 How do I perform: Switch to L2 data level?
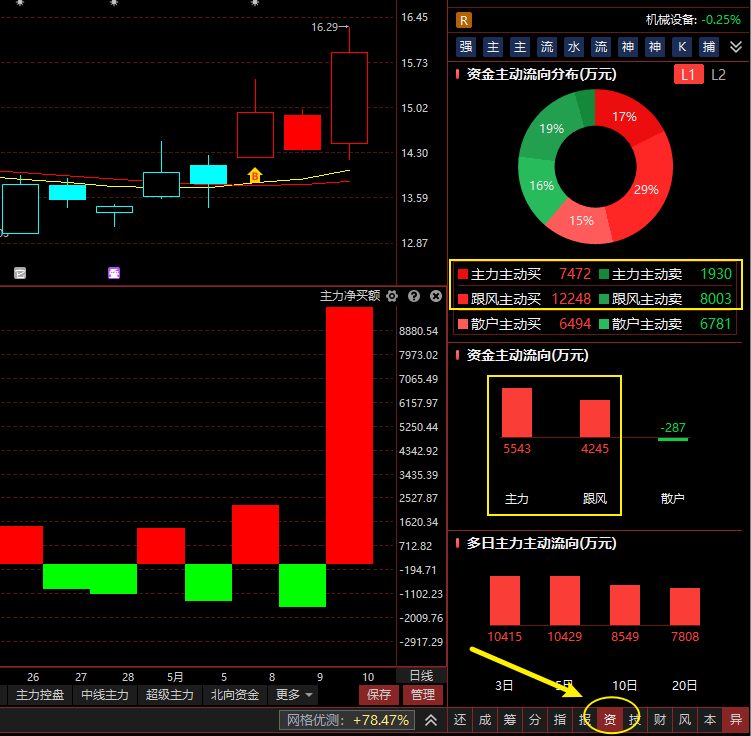point(718,75)
